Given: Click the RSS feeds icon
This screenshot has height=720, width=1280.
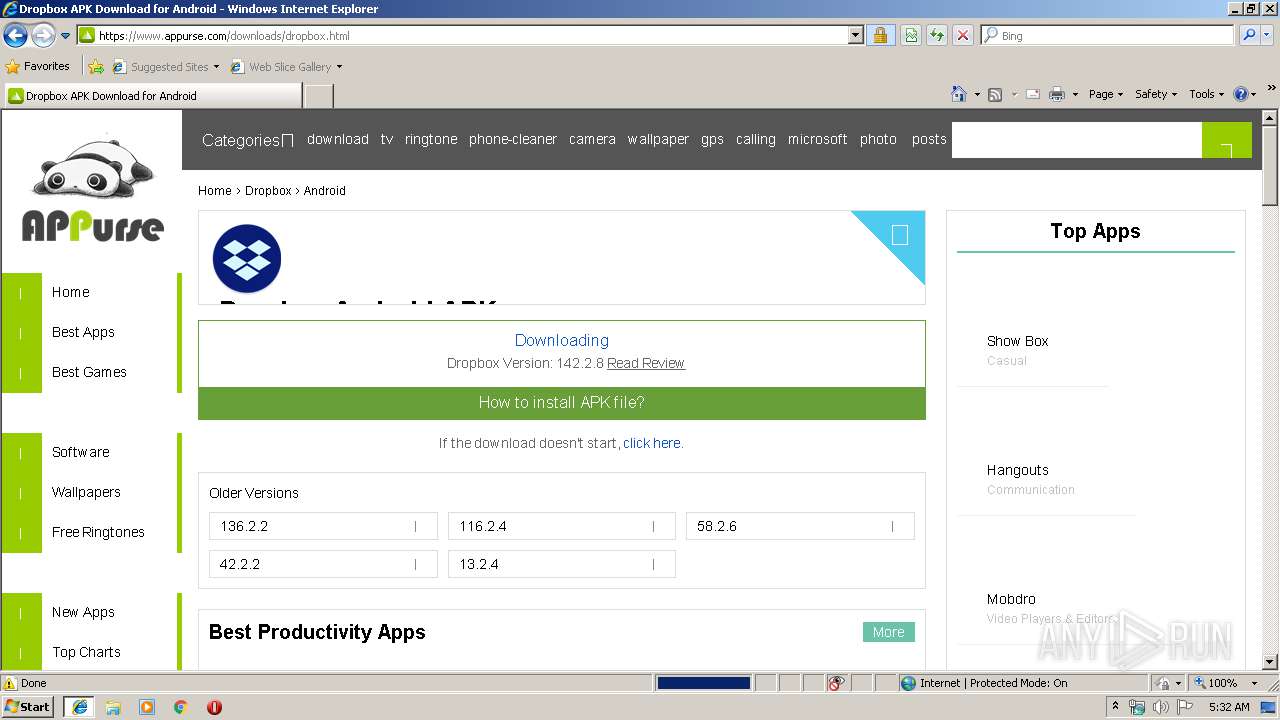Looking at the screenshot, I should [995, 94].
